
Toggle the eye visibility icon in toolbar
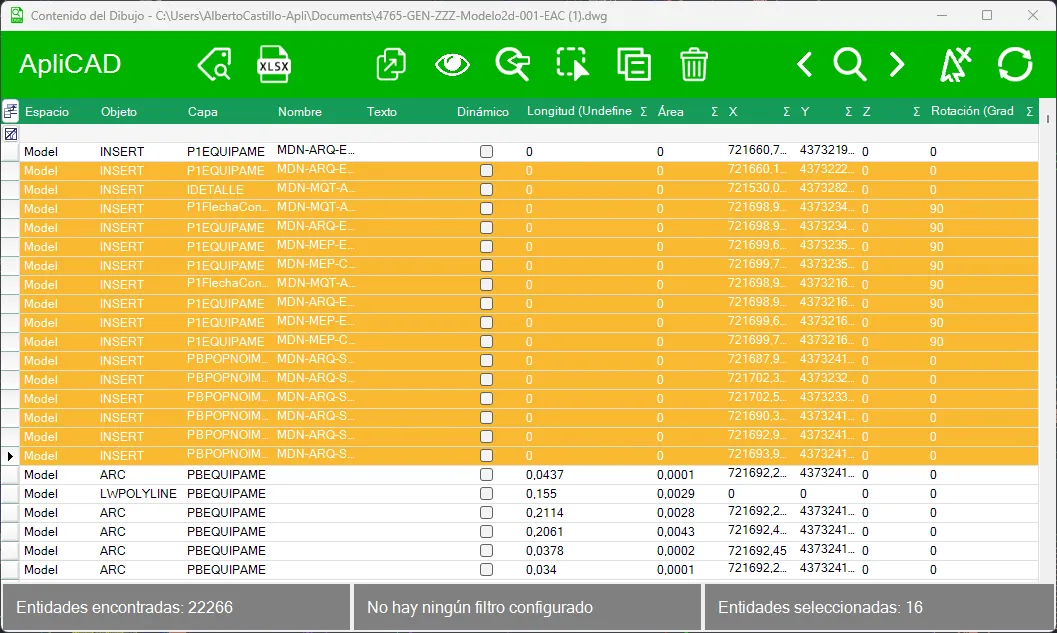[x=452, y=65]
